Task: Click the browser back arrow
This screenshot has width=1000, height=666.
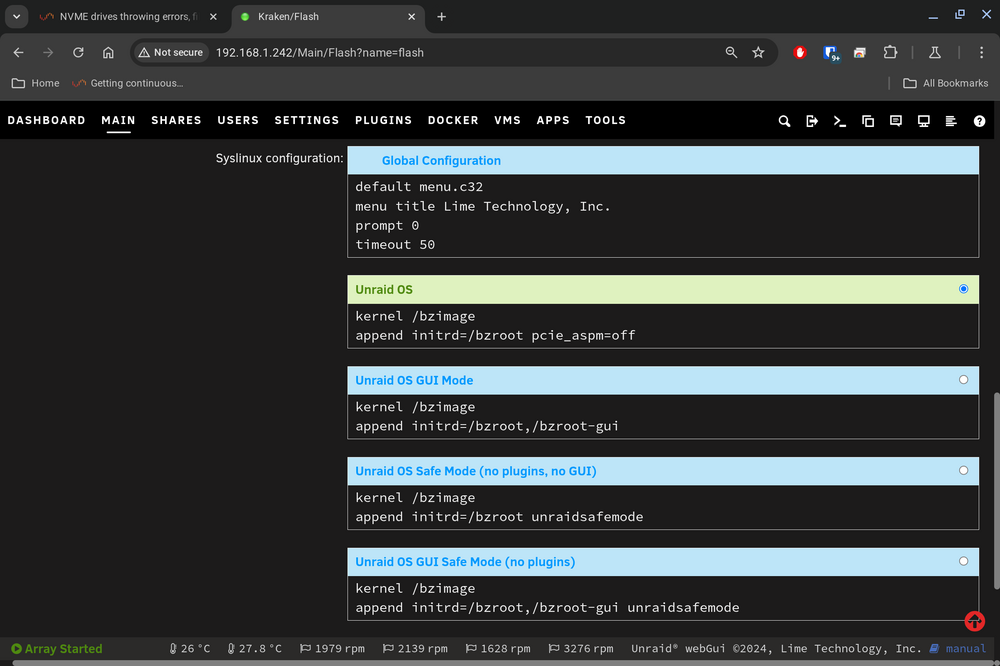Action: 18,52
